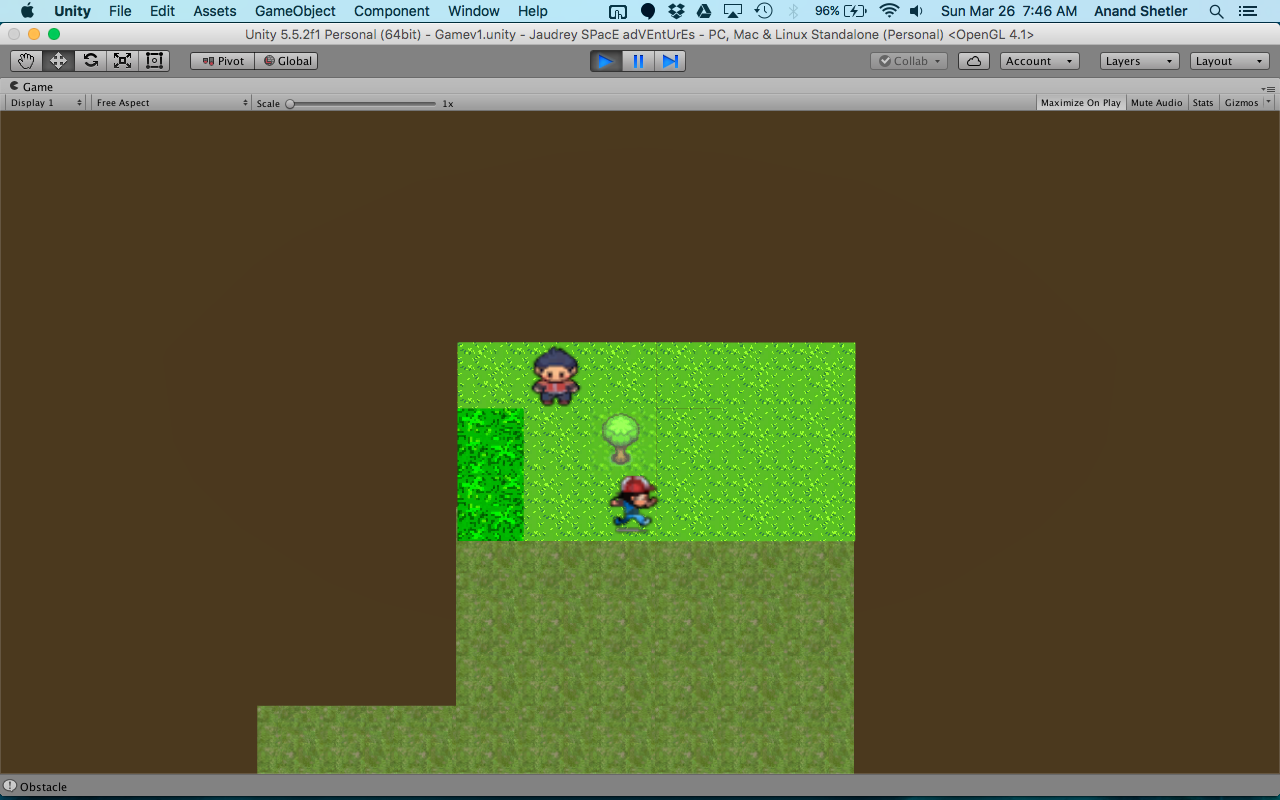Click the battery status indicator
This screenshot has width=1280, height=800.
(x=841, y=11)
